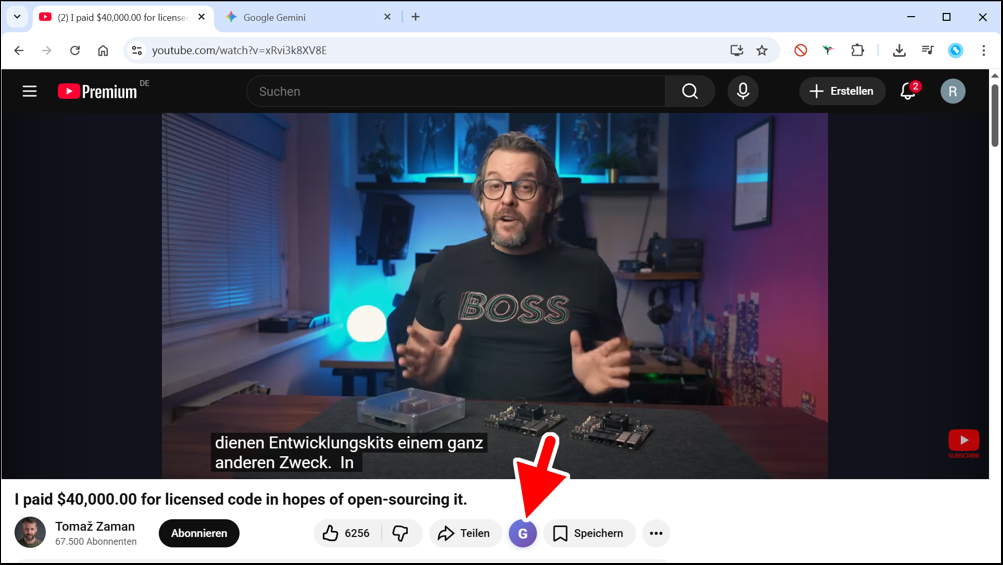Open Tomaž Zaman channel link
Image resolution: width=1003 pixels, height=565 pixels.
point(95,526)
